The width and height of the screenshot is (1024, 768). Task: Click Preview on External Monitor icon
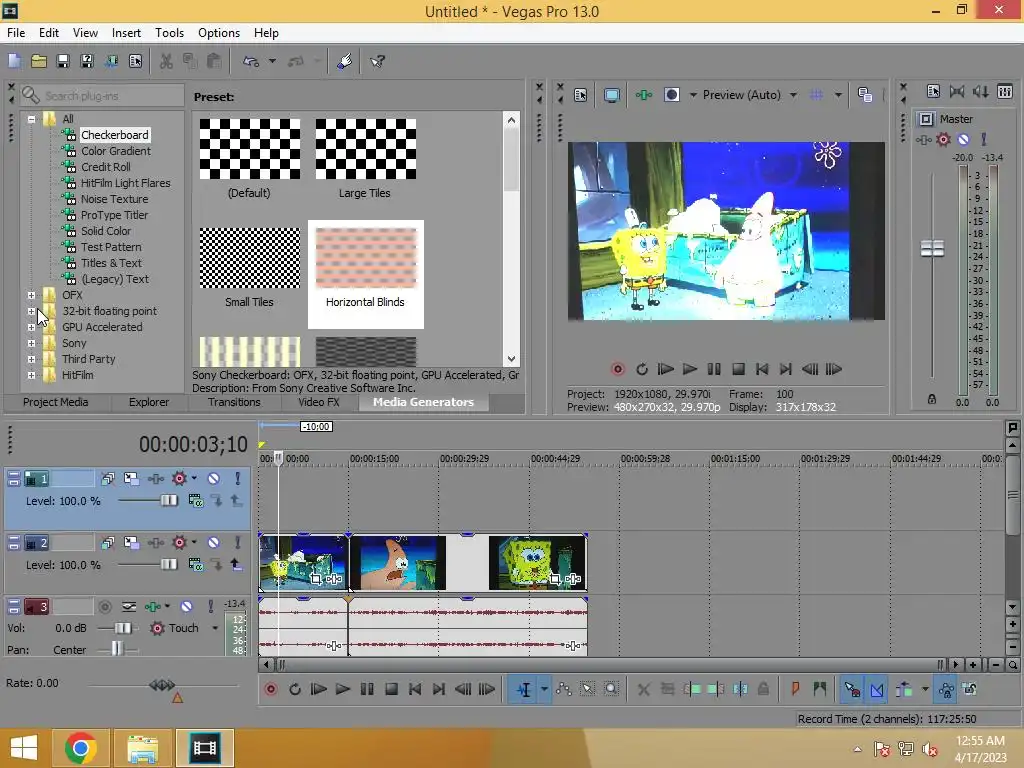611,95
